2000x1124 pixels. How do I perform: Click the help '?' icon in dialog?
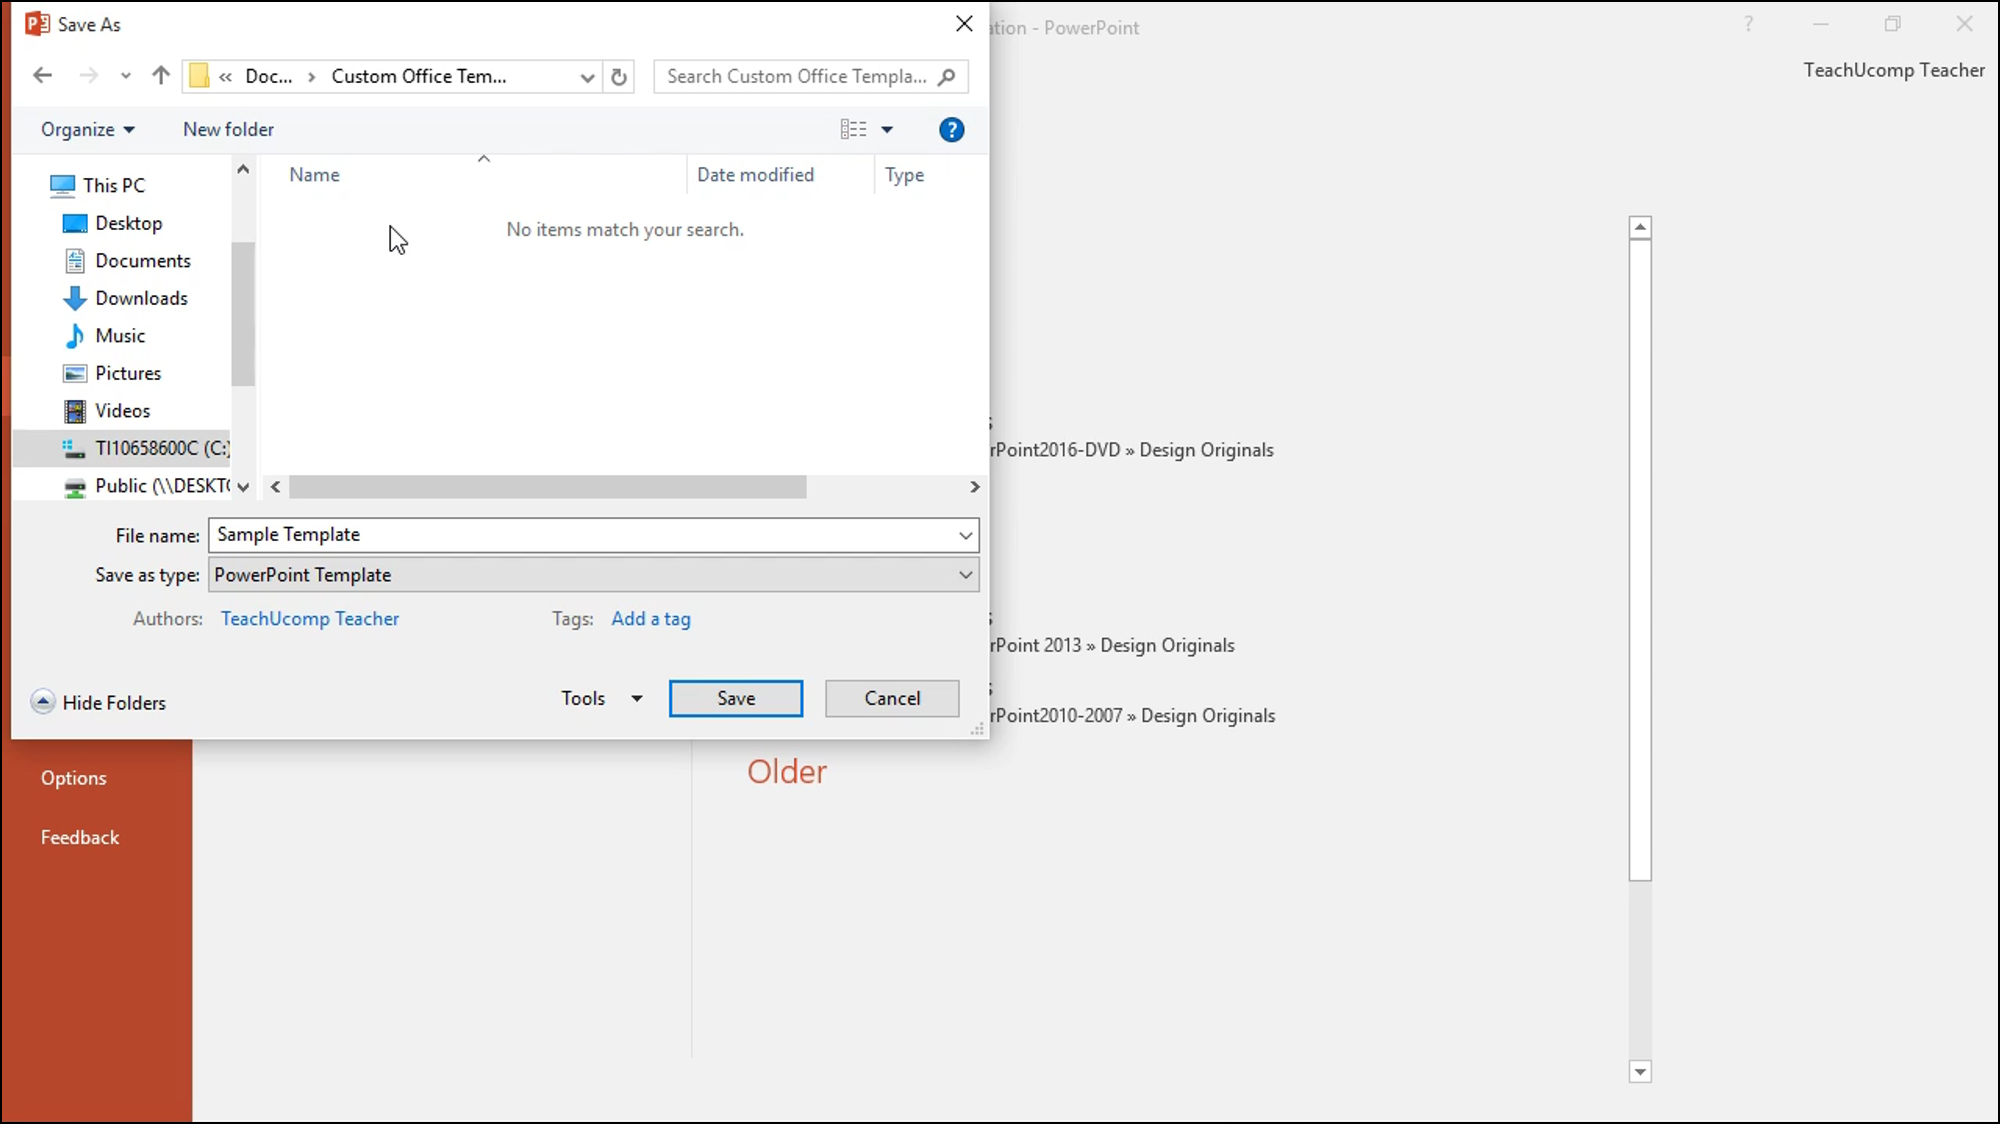click(951, 129)
